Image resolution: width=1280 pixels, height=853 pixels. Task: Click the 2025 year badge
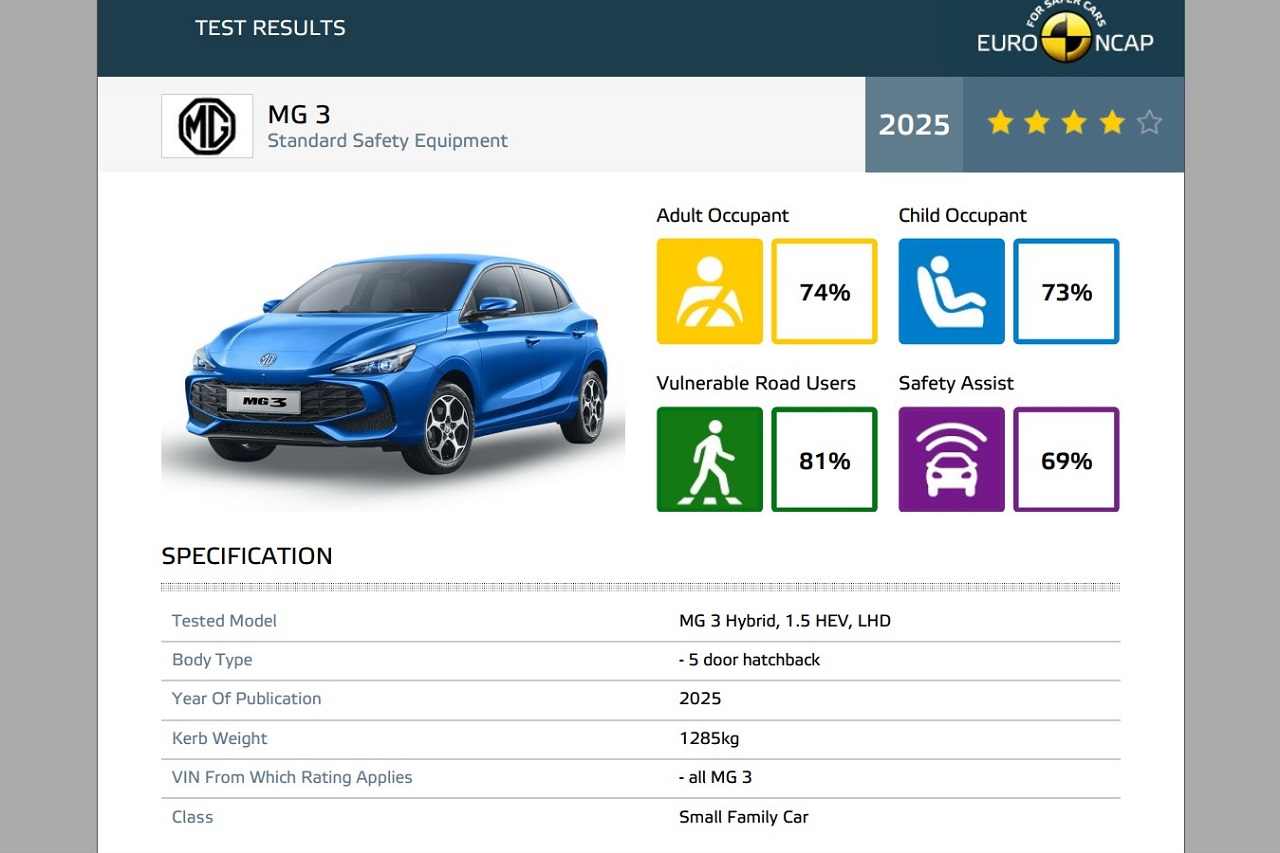914,124
